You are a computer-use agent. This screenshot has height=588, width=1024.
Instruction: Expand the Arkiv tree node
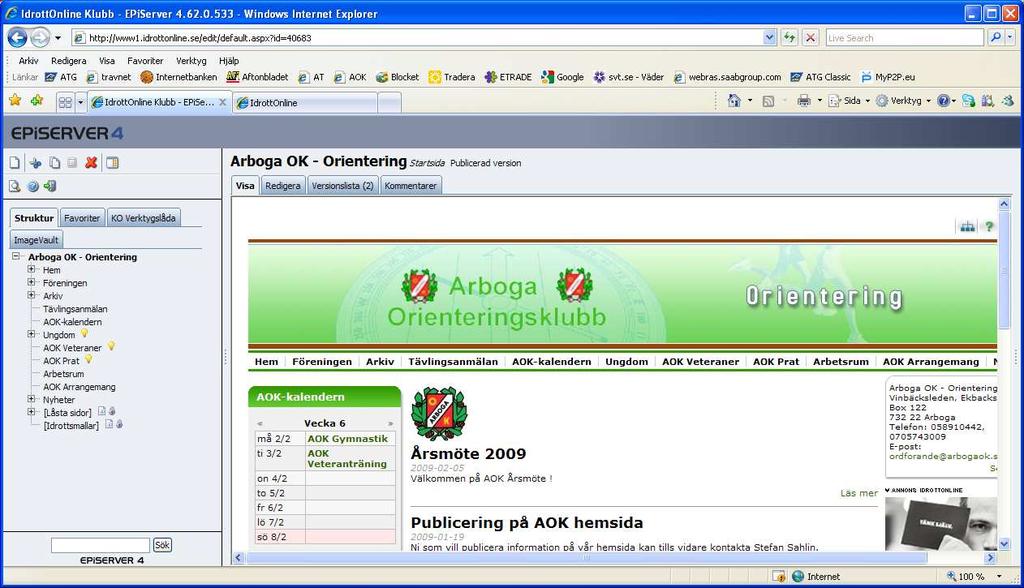[31, 295]
